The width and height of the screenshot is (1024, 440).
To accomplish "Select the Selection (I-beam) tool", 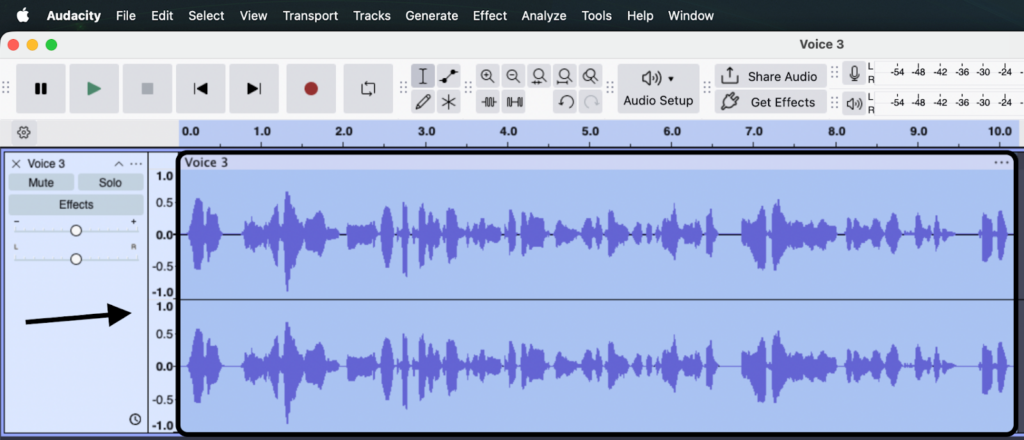I will pyautogui.click(x=423, y=76).
